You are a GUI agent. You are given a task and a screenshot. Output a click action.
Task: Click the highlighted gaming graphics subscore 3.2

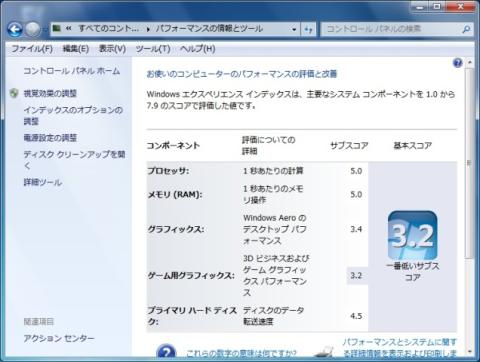pos(356,276)
